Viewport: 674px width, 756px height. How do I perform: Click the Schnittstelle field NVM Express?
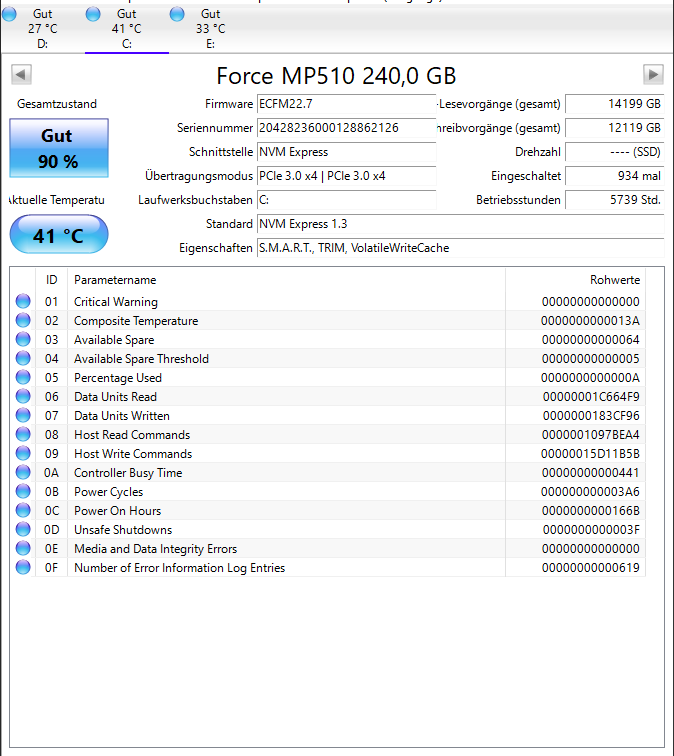click(x=346, y=152)
